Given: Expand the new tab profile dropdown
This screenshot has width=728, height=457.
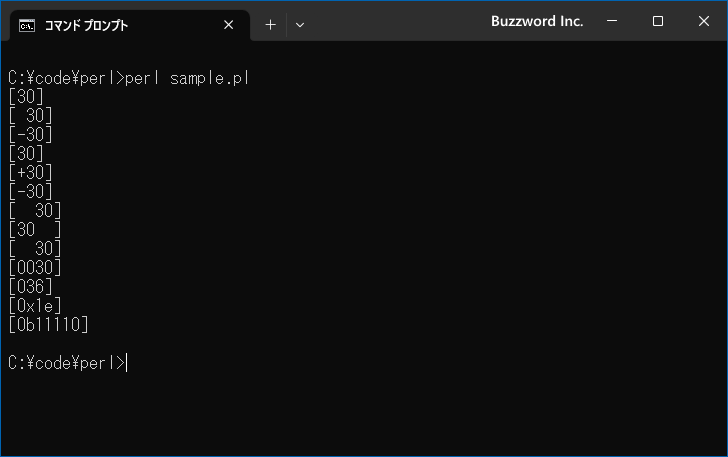Looking at the screenshot, I should point(300,25).
